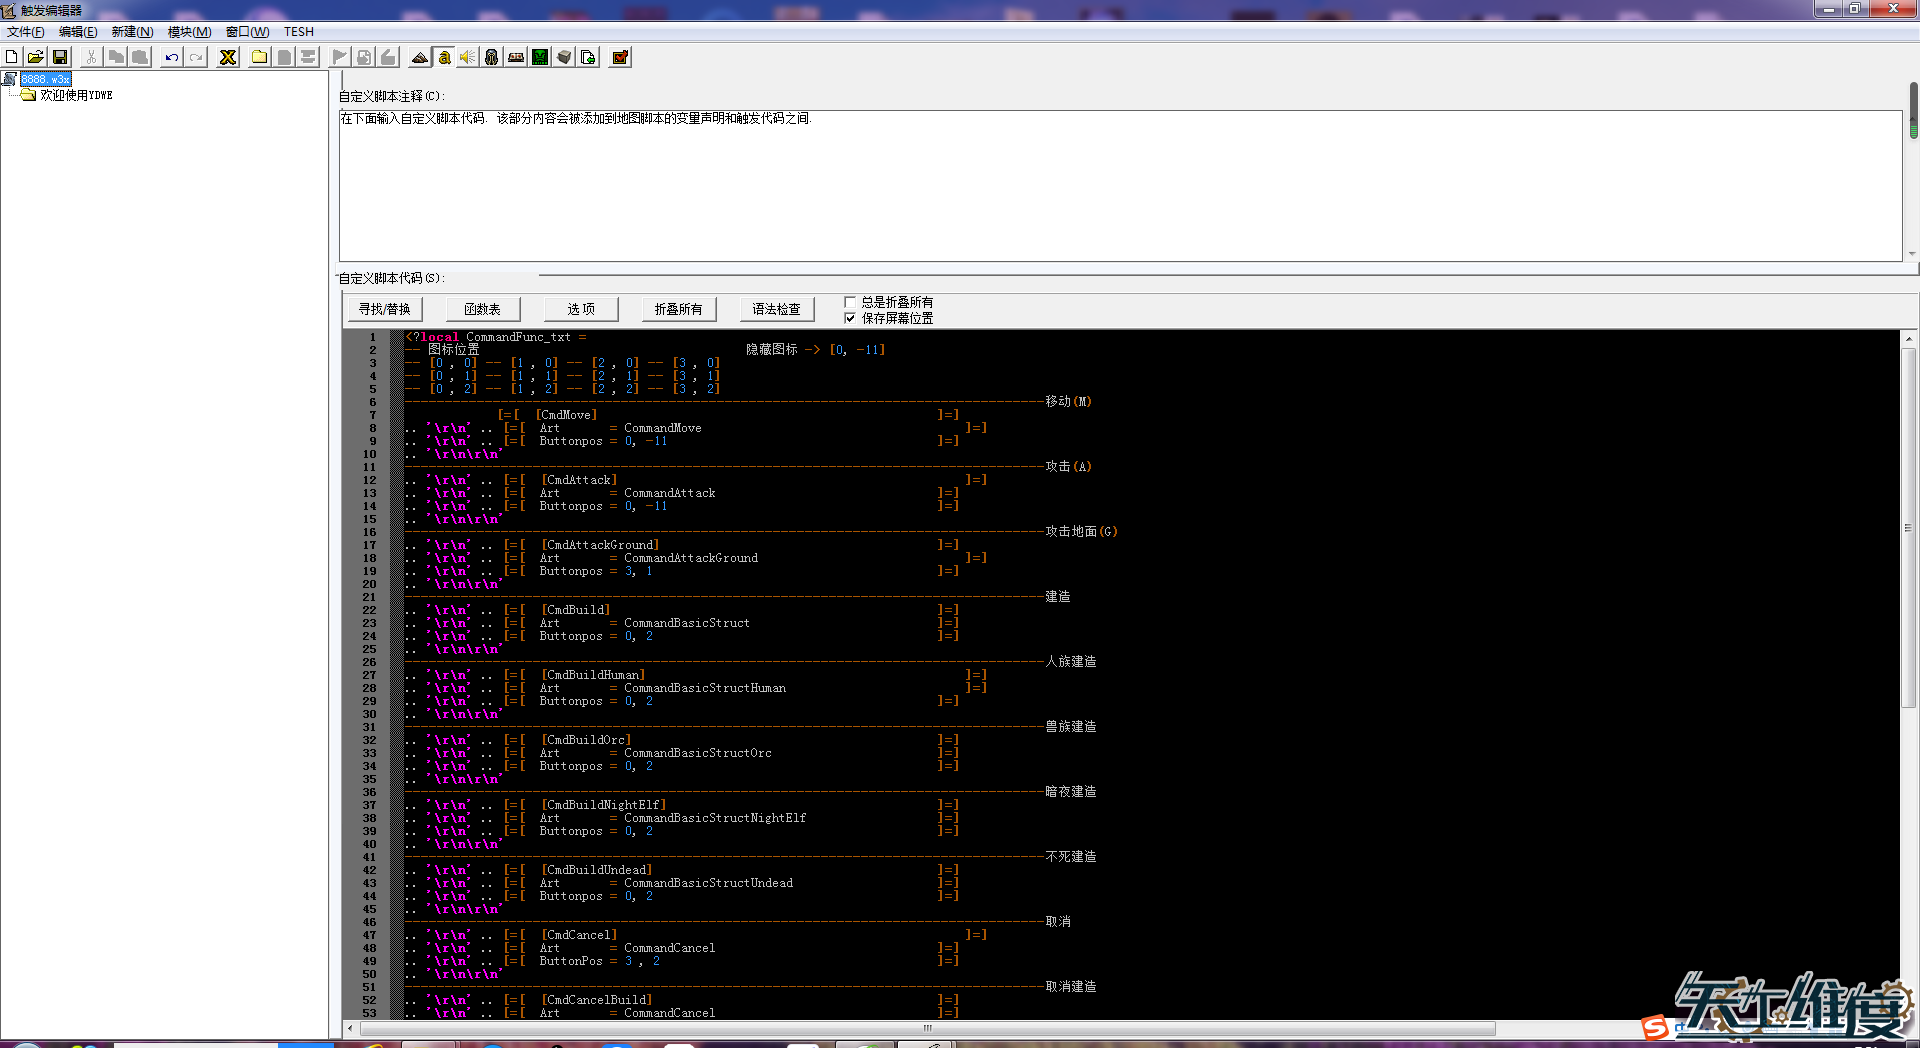
Task: Open the Import Manager icon
Action: click(x=588, y=57)
